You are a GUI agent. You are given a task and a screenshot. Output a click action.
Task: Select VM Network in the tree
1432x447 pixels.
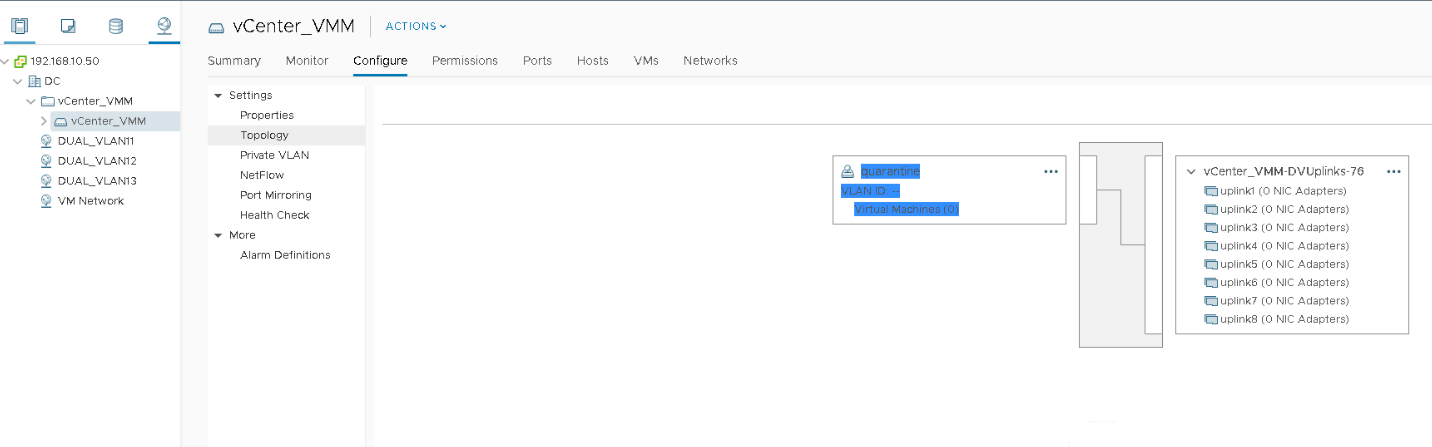[x=91, y=201]
